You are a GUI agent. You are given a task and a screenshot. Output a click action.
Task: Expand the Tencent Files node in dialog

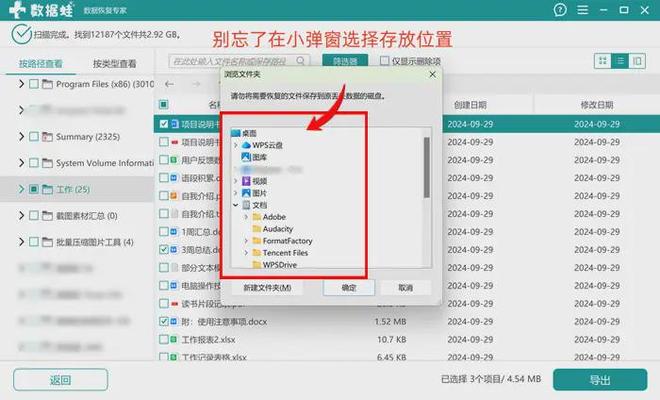pos(246,253)
